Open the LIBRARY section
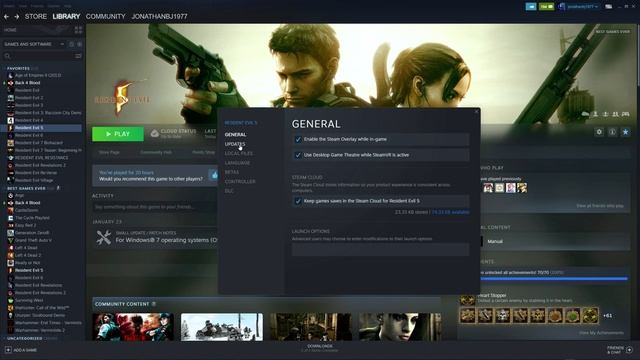This screenshot has height=360, width=640. point(66,16)
